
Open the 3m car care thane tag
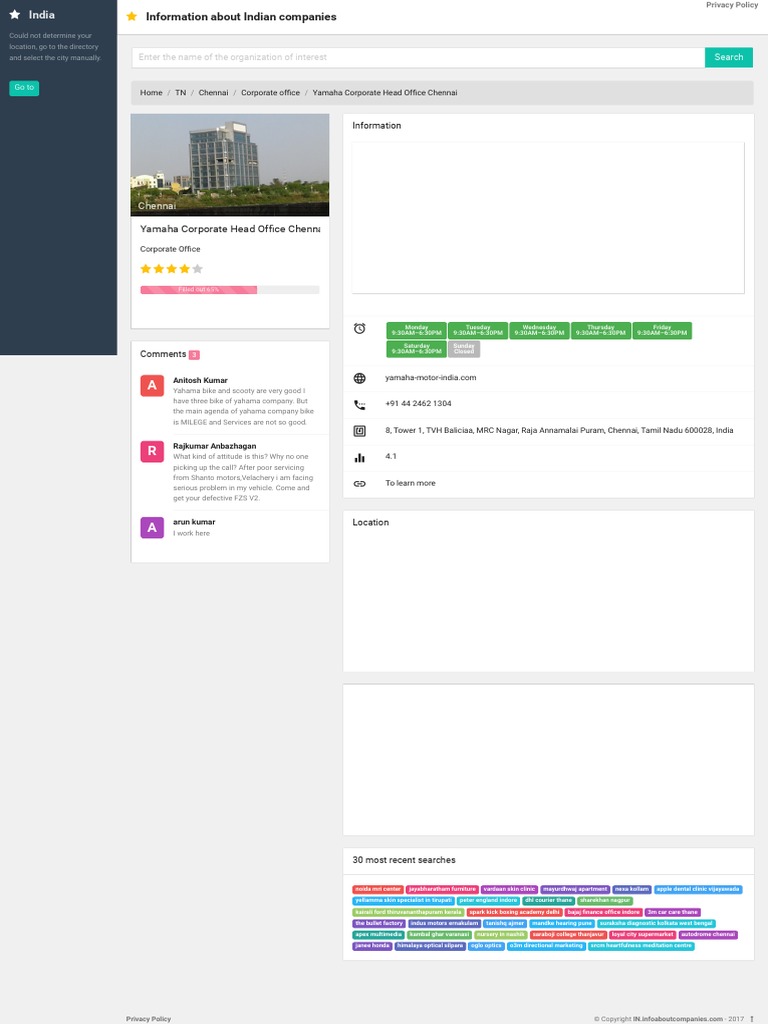pyautogui.click(x=673, y=912)
